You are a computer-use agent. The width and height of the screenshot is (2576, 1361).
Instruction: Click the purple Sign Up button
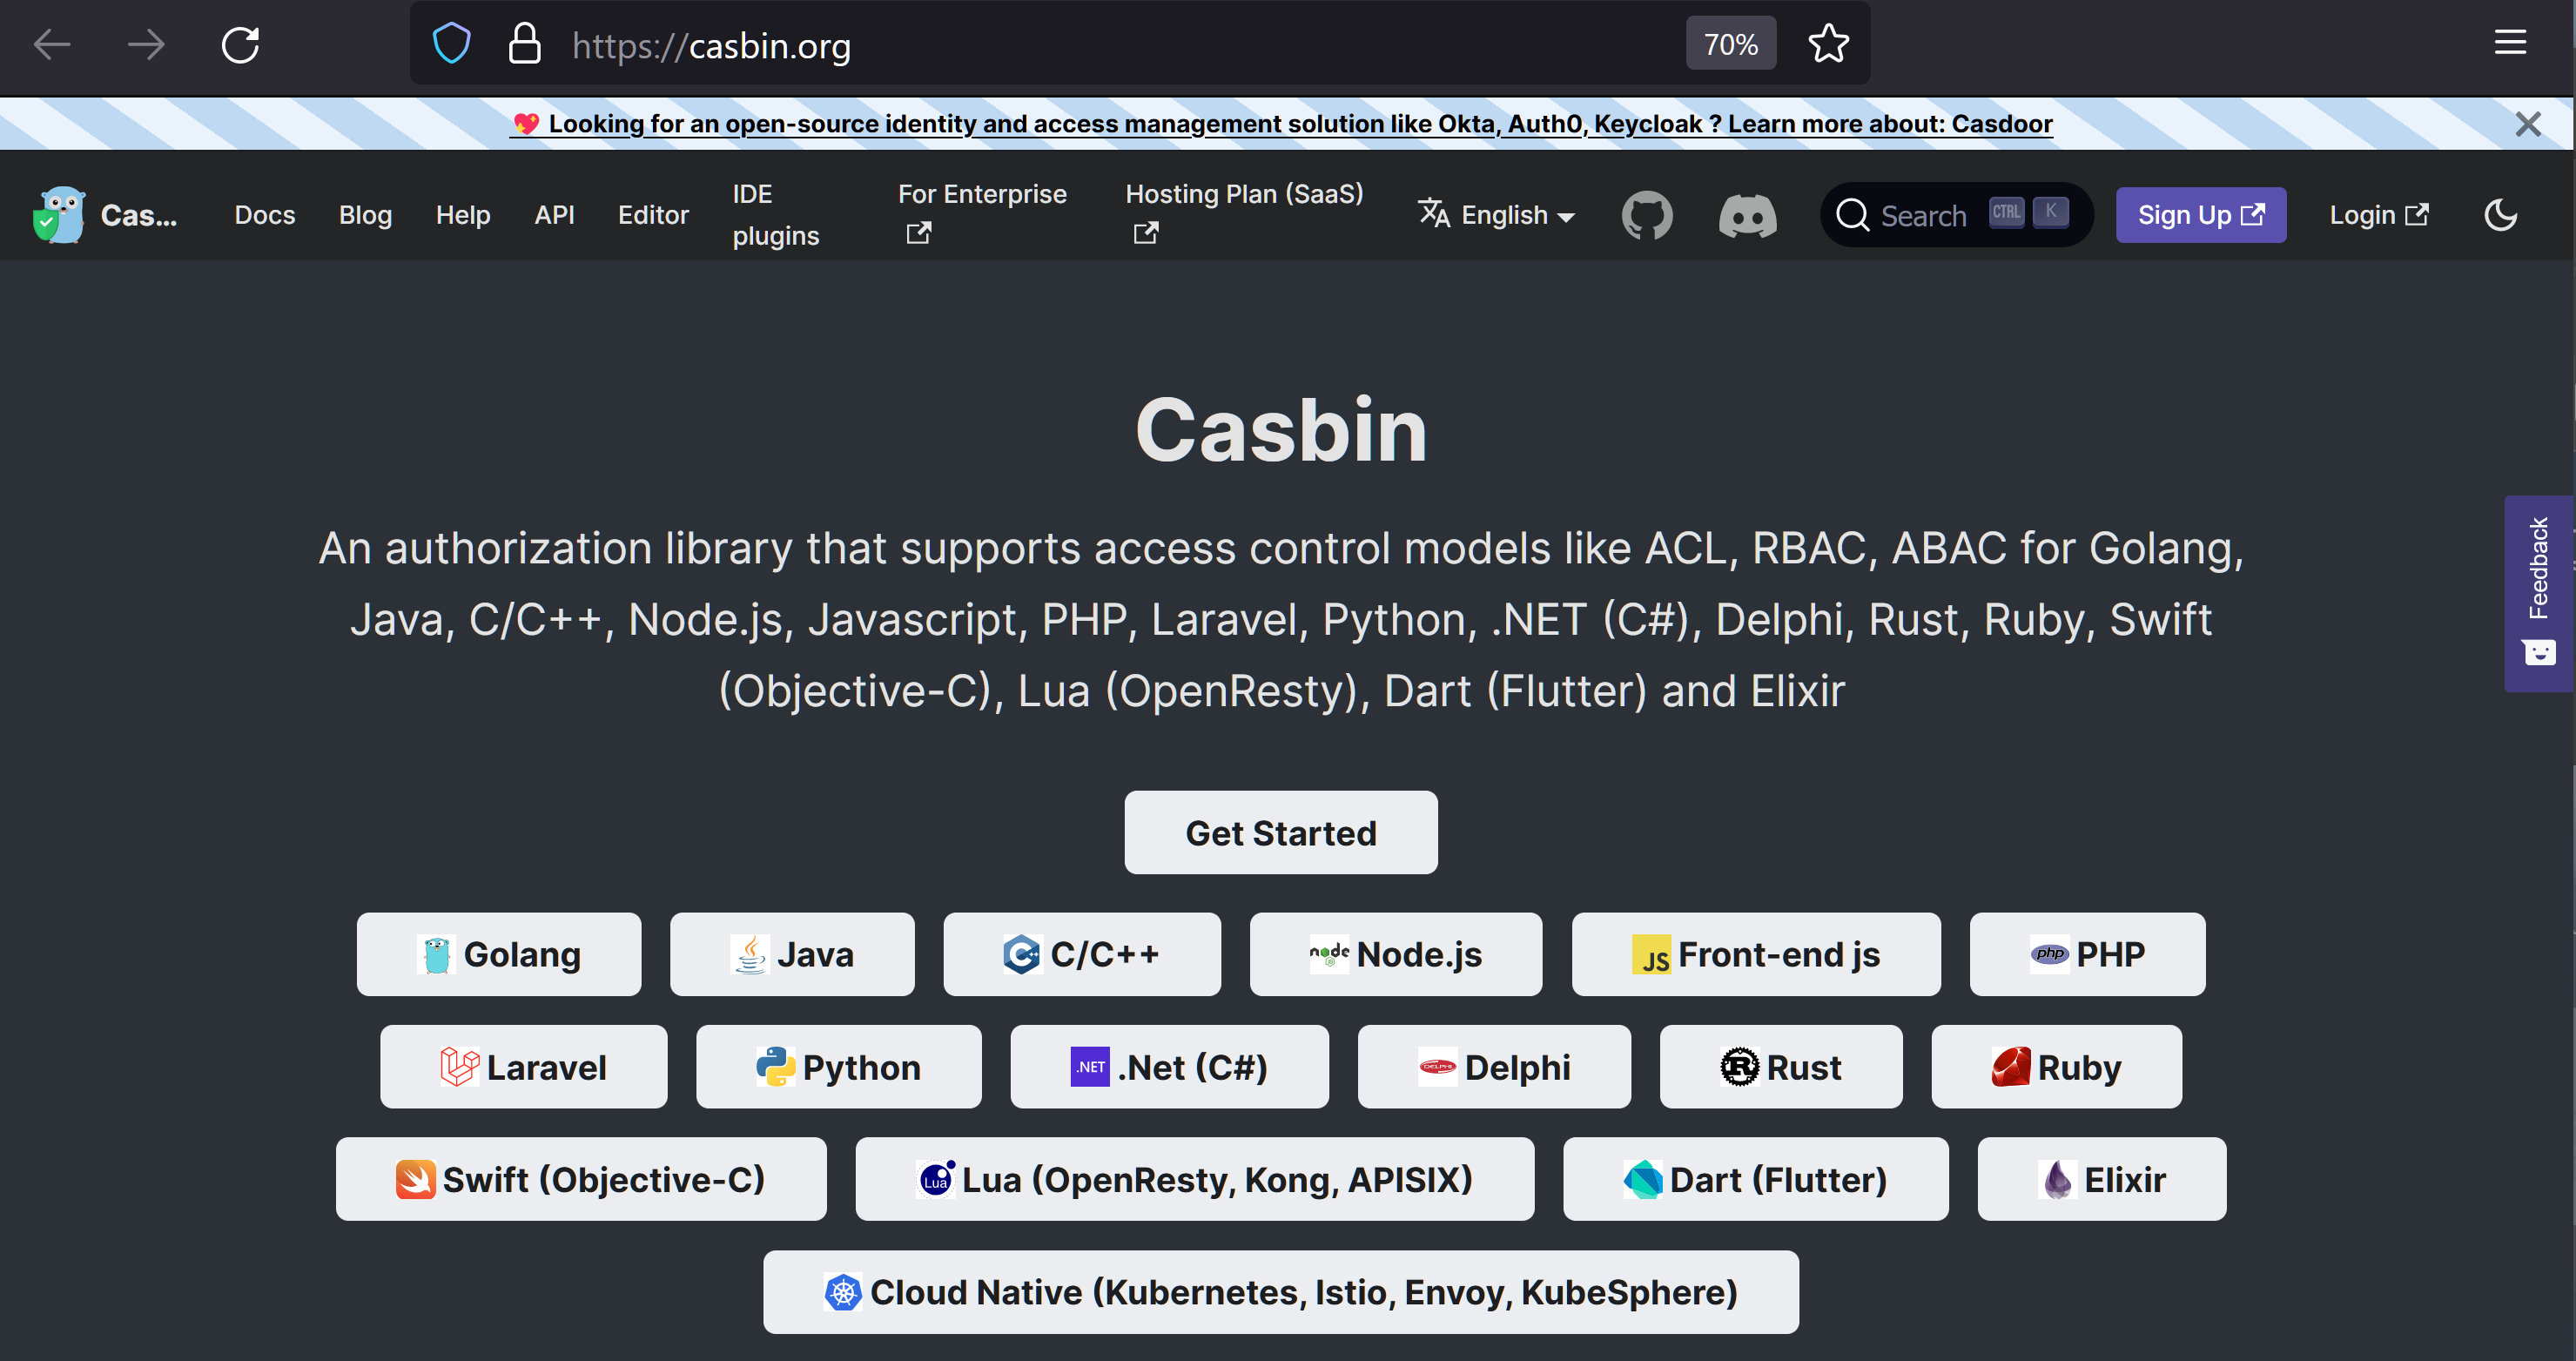[2200, 215]
